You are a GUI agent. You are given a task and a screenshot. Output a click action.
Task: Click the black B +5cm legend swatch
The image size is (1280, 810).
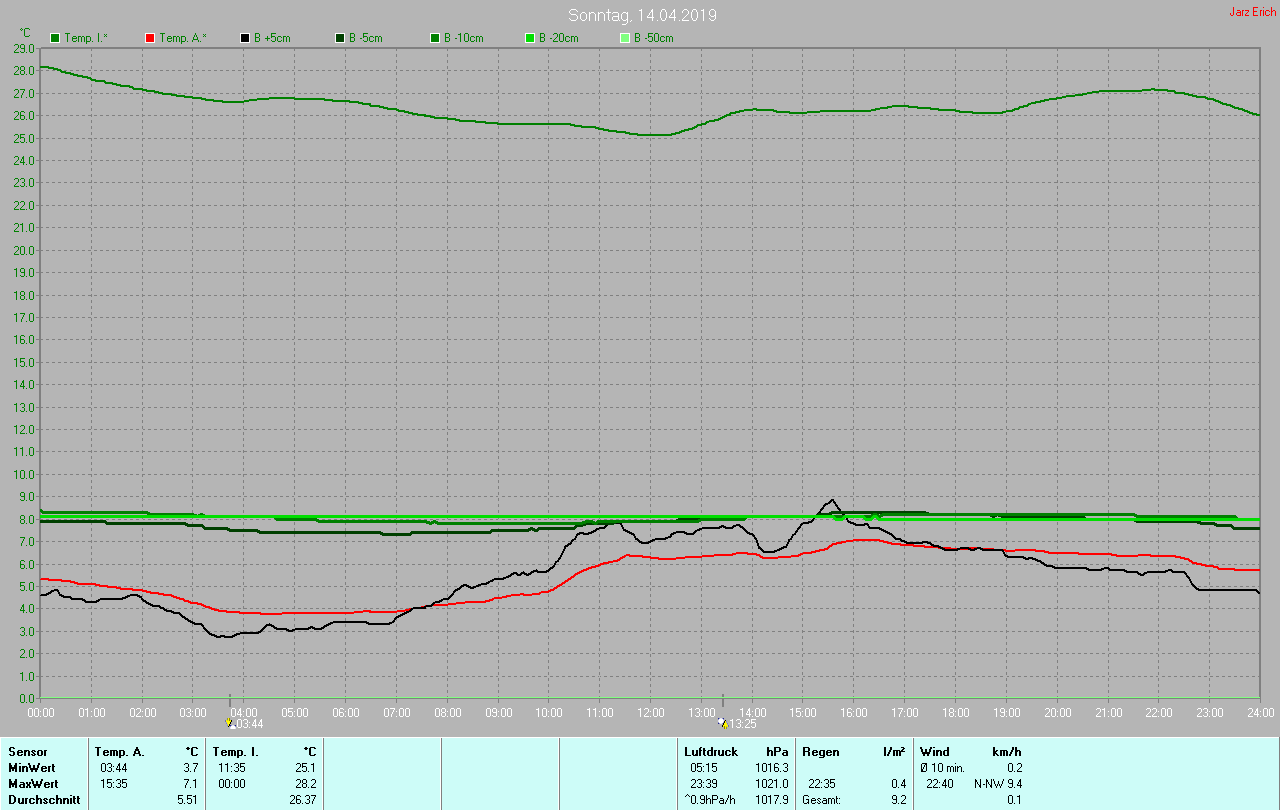tap(245, 38)
